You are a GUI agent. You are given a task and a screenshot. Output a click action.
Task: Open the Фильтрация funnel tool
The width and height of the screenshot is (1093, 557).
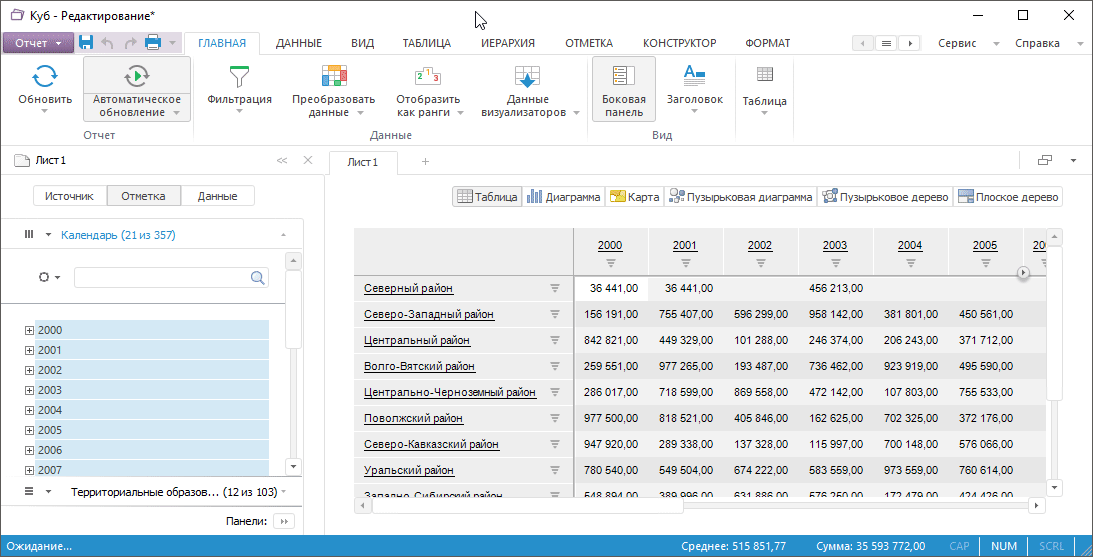coord(239,75)
